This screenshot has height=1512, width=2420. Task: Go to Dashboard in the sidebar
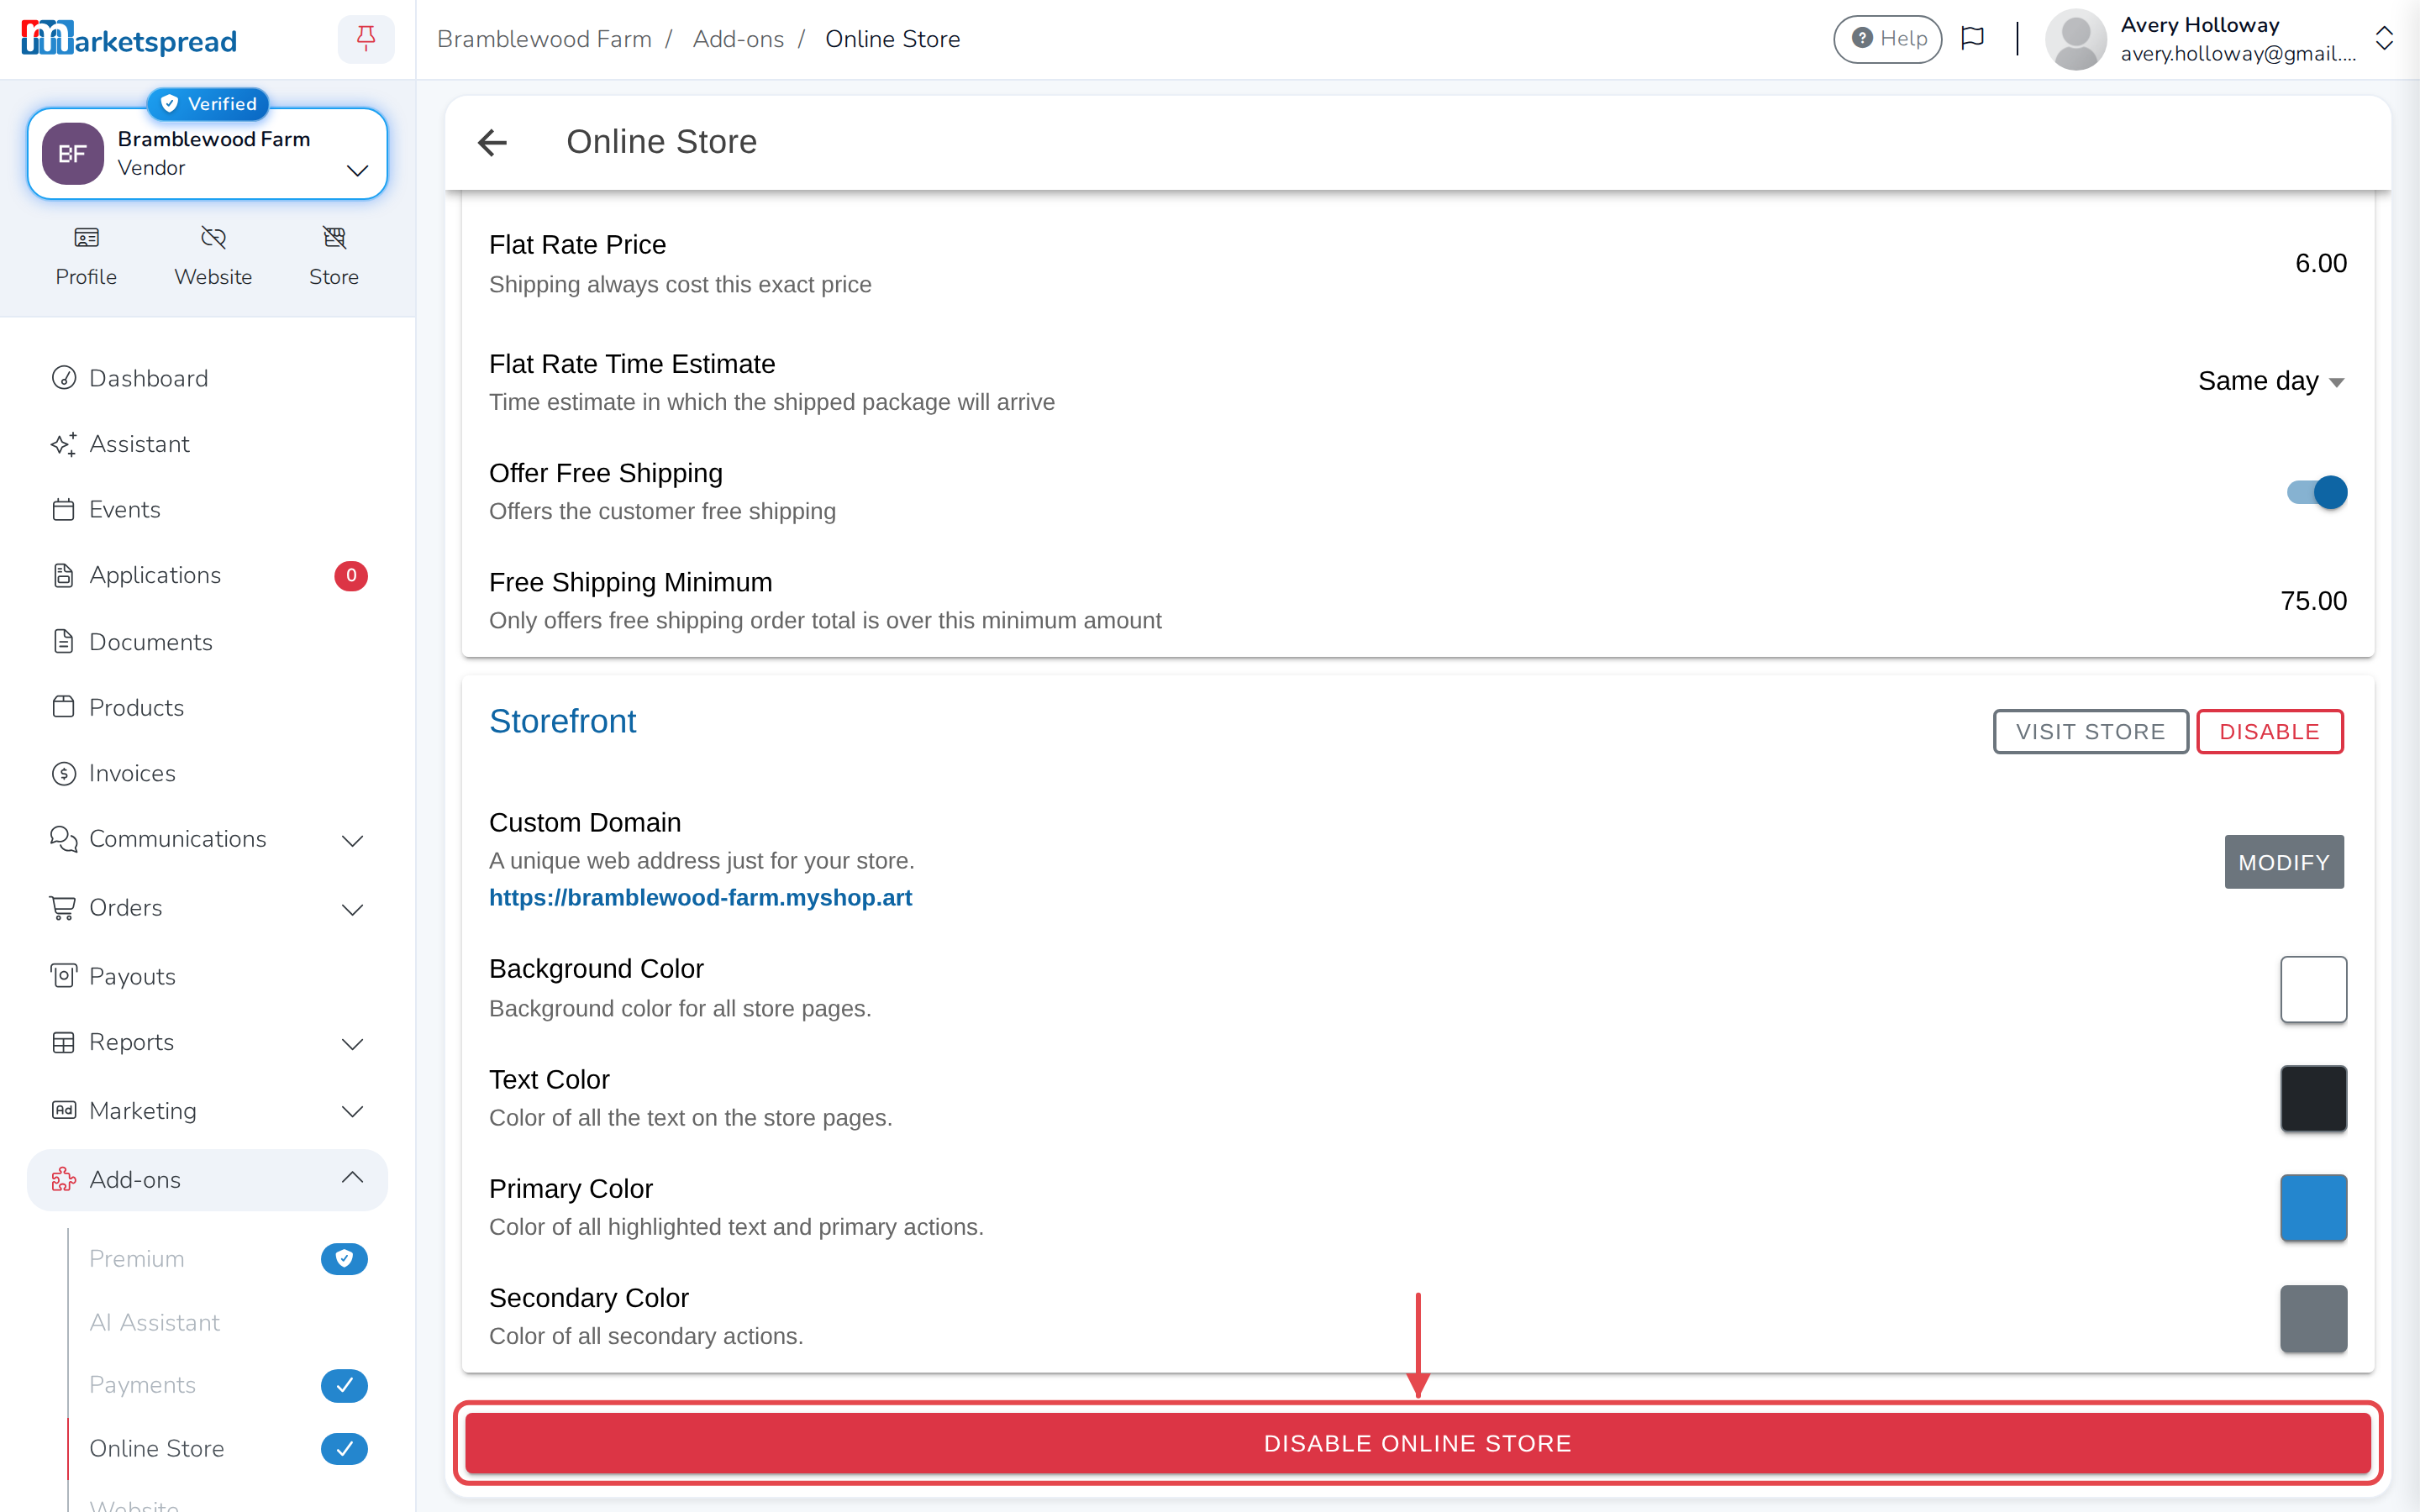pos(208,378)
